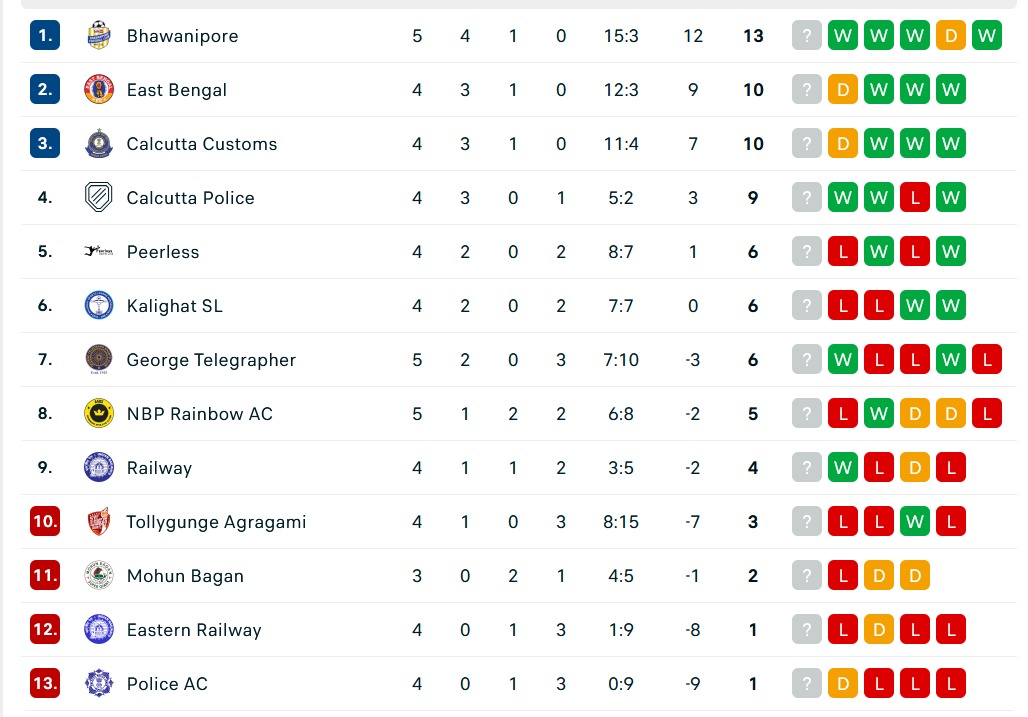Click Bhawanipore's upcoming match question-mark badge
The height and width of the screenshot is (717, 1028).
click(x=807, y=36)
